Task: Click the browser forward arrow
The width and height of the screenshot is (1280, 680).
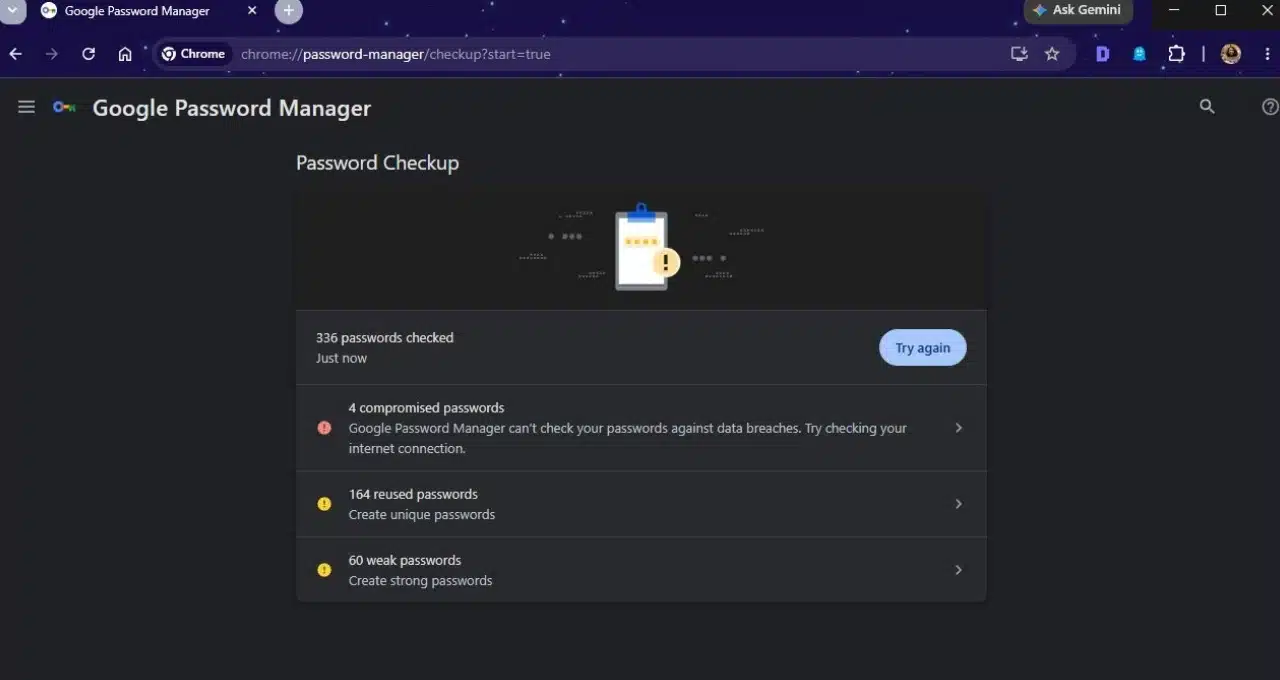Action: coord(52,54)
